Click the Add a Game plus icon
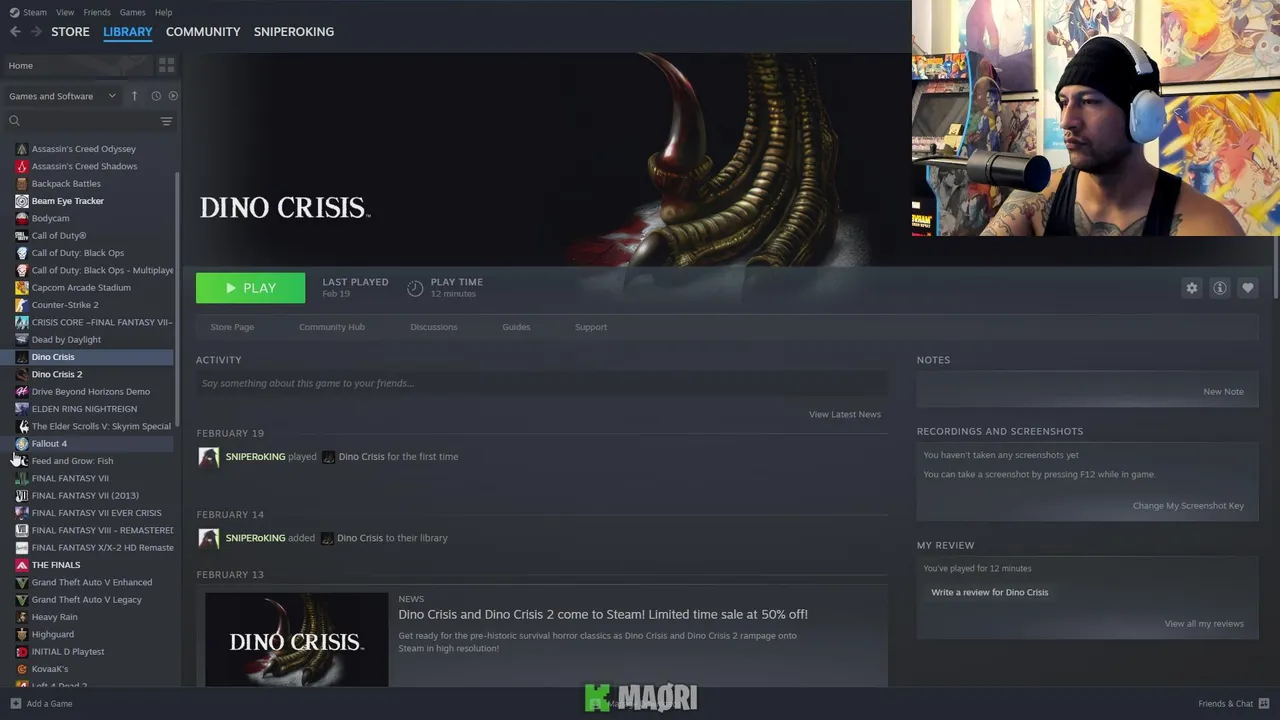 [x=15, y=703]
